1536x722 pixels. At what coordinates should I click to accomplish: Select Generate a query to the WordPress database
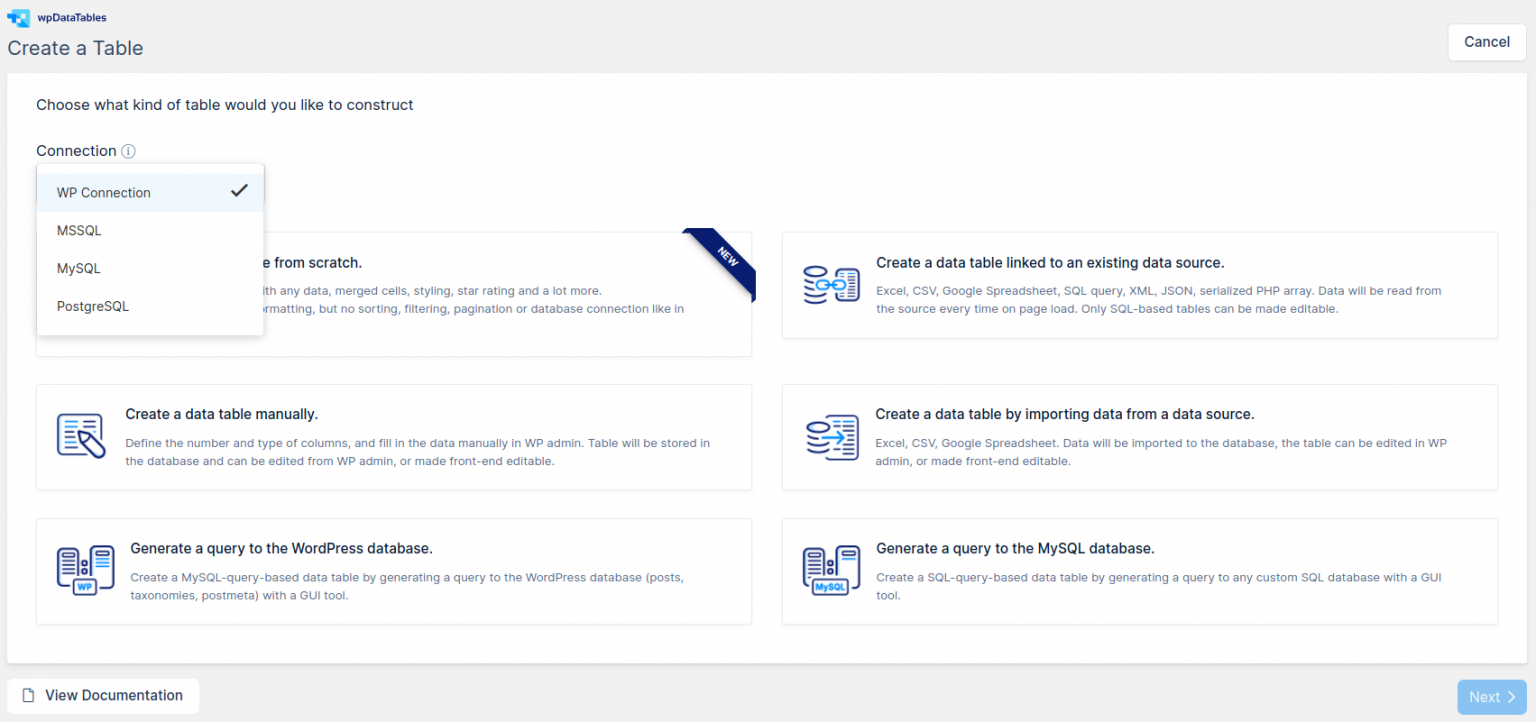(394, 571)
